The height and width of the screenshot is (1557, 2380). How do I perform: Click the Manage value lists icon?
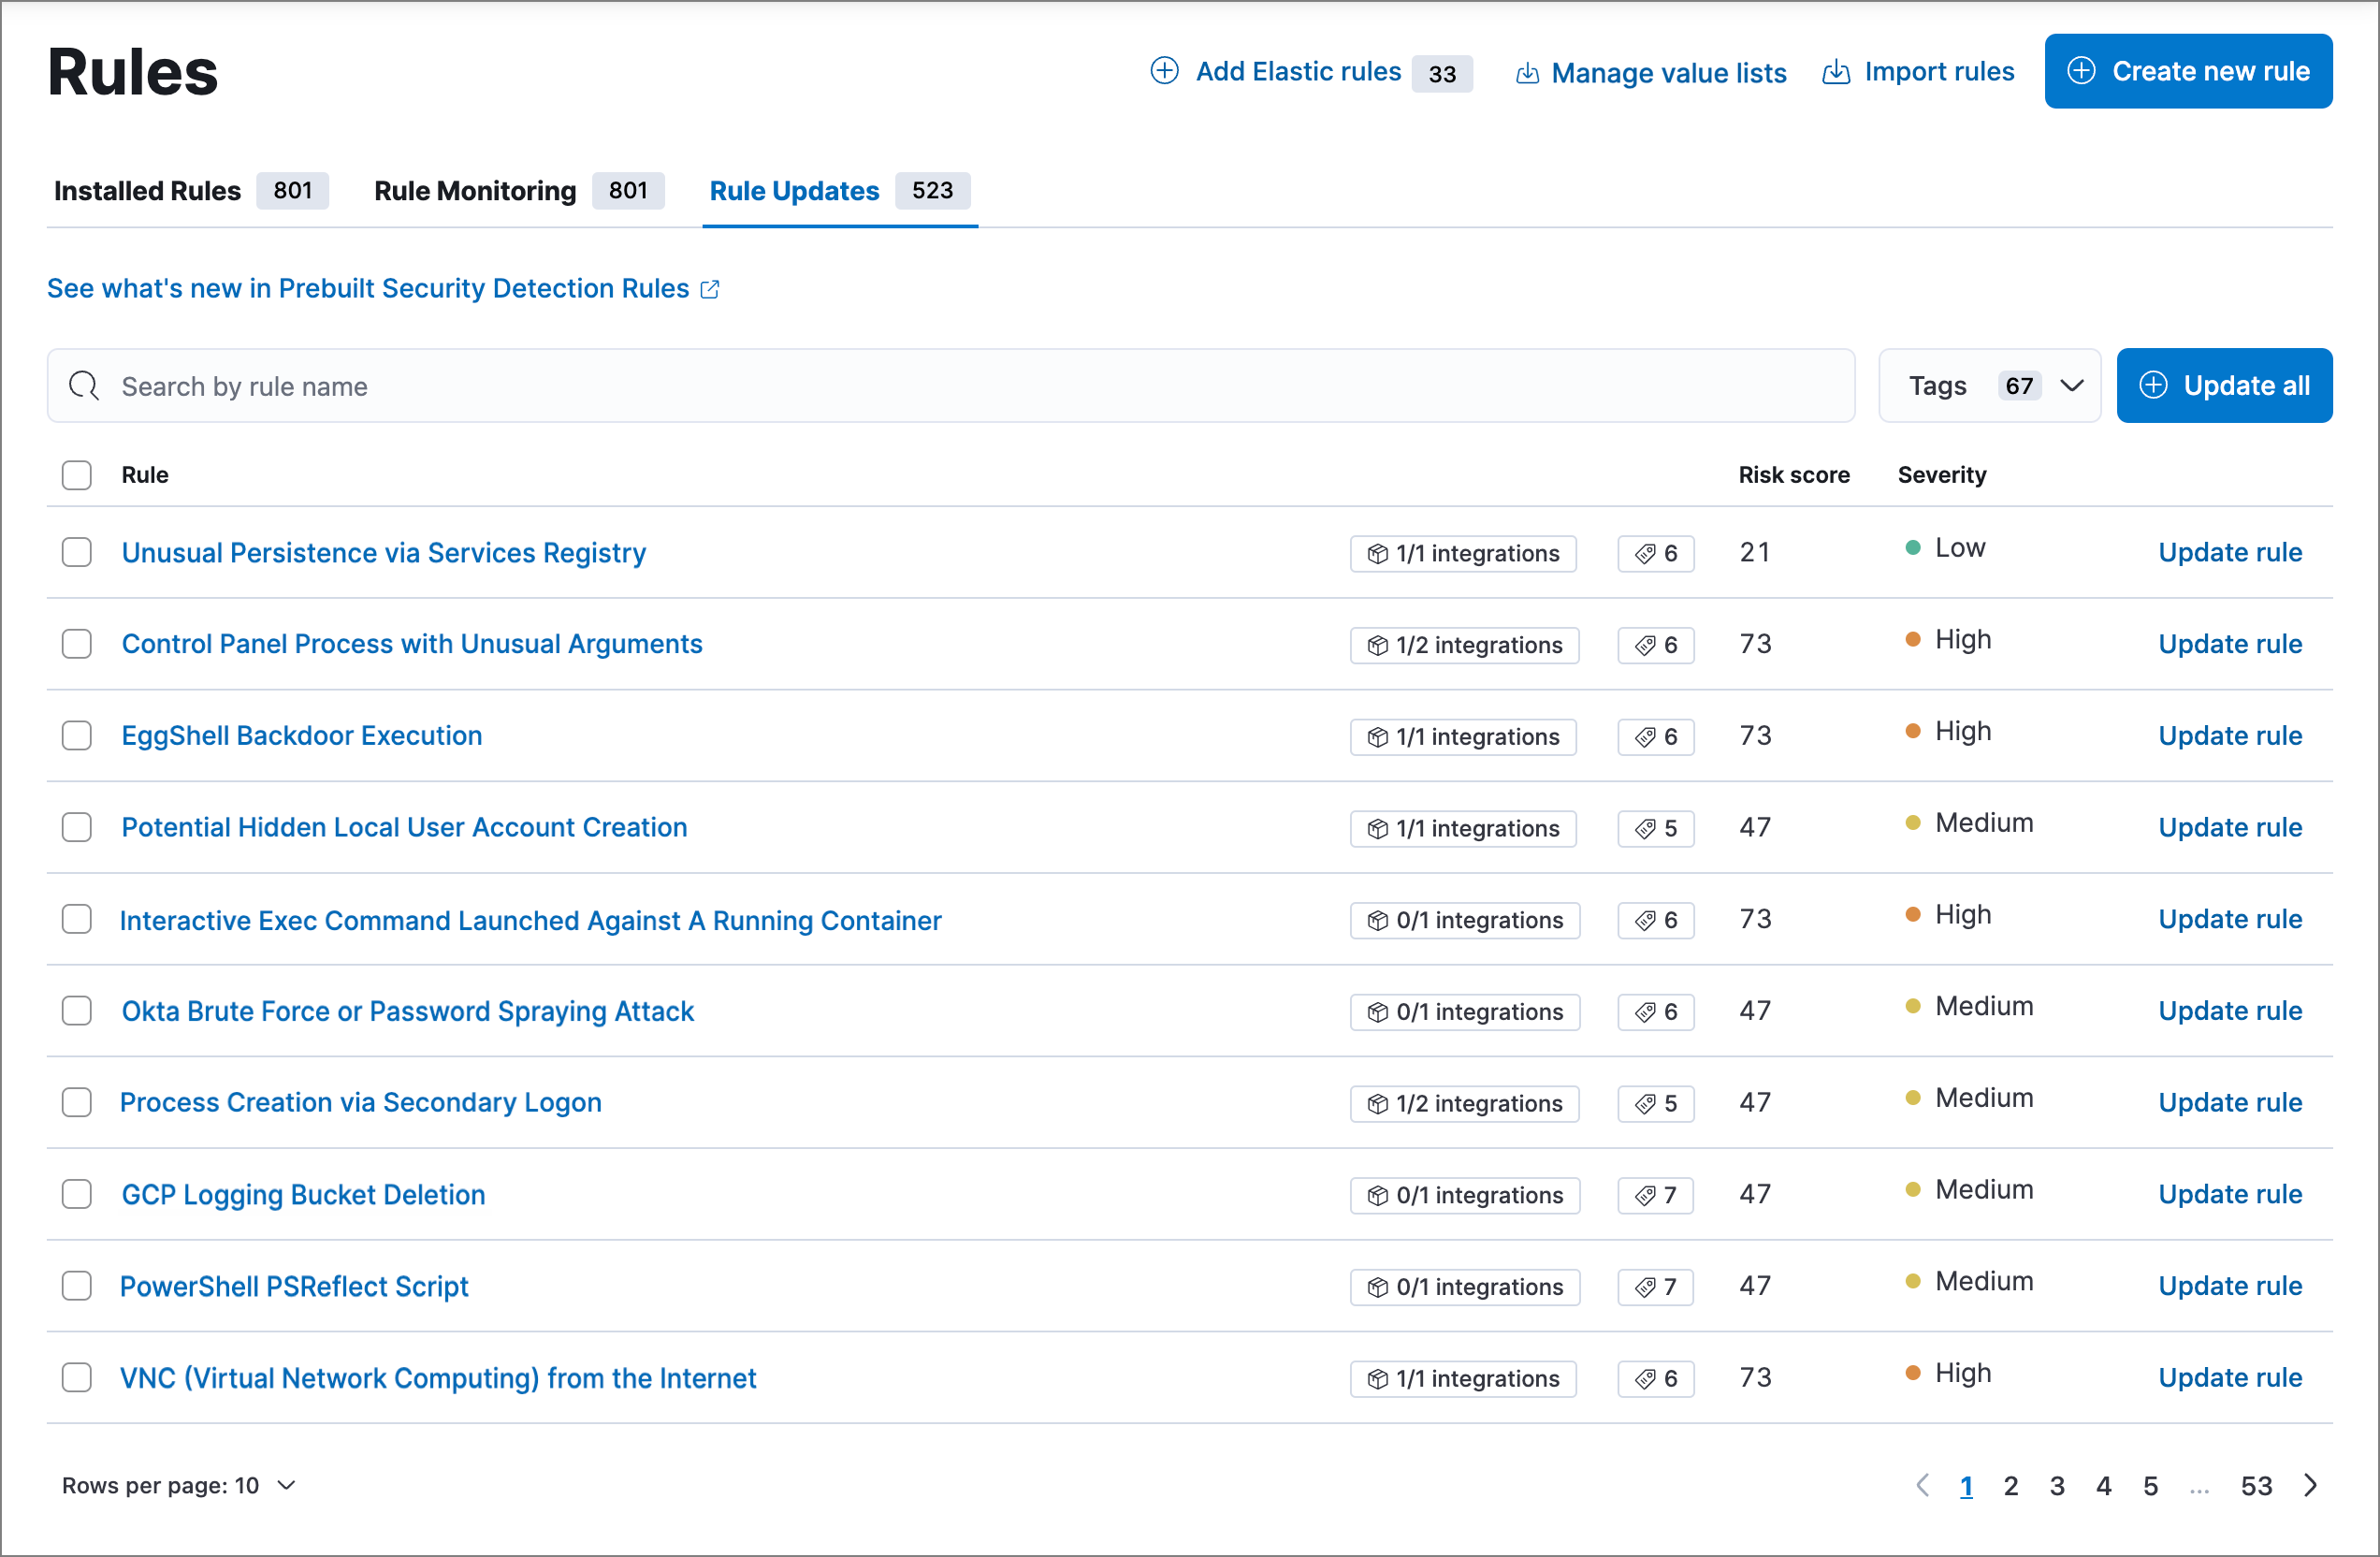coord(1525,71)
